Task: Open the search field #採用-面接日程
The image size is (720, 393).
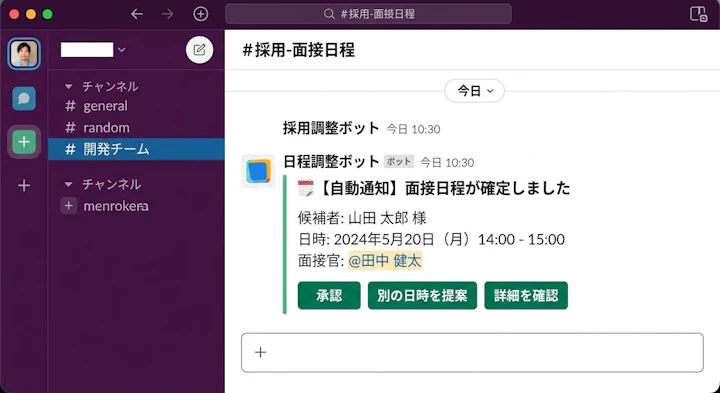Action: point(368,14)
